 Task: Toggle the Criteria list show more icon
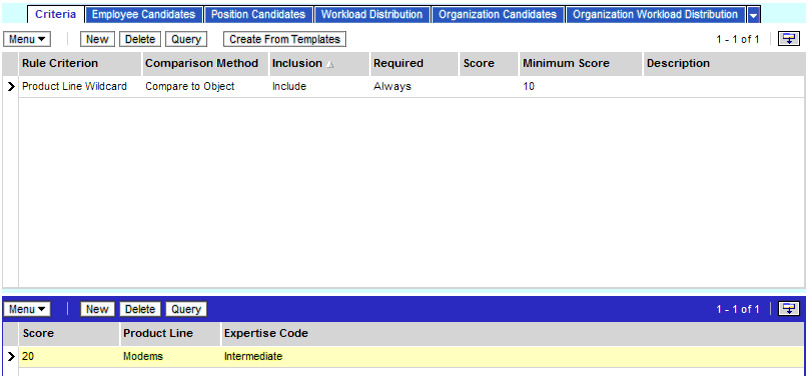pos(788,39)
